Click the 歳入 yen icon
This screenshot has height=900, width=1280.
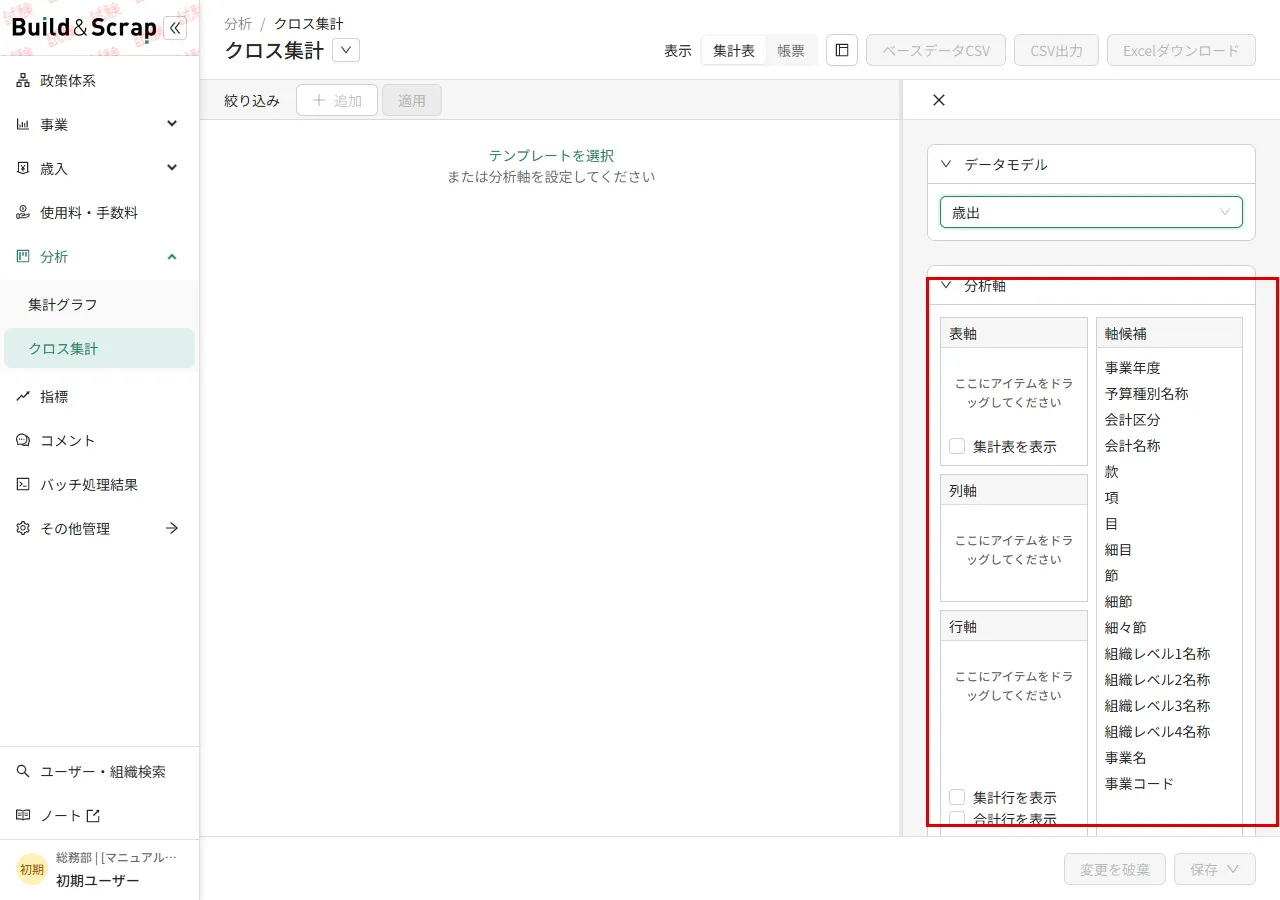pos(23,169)
